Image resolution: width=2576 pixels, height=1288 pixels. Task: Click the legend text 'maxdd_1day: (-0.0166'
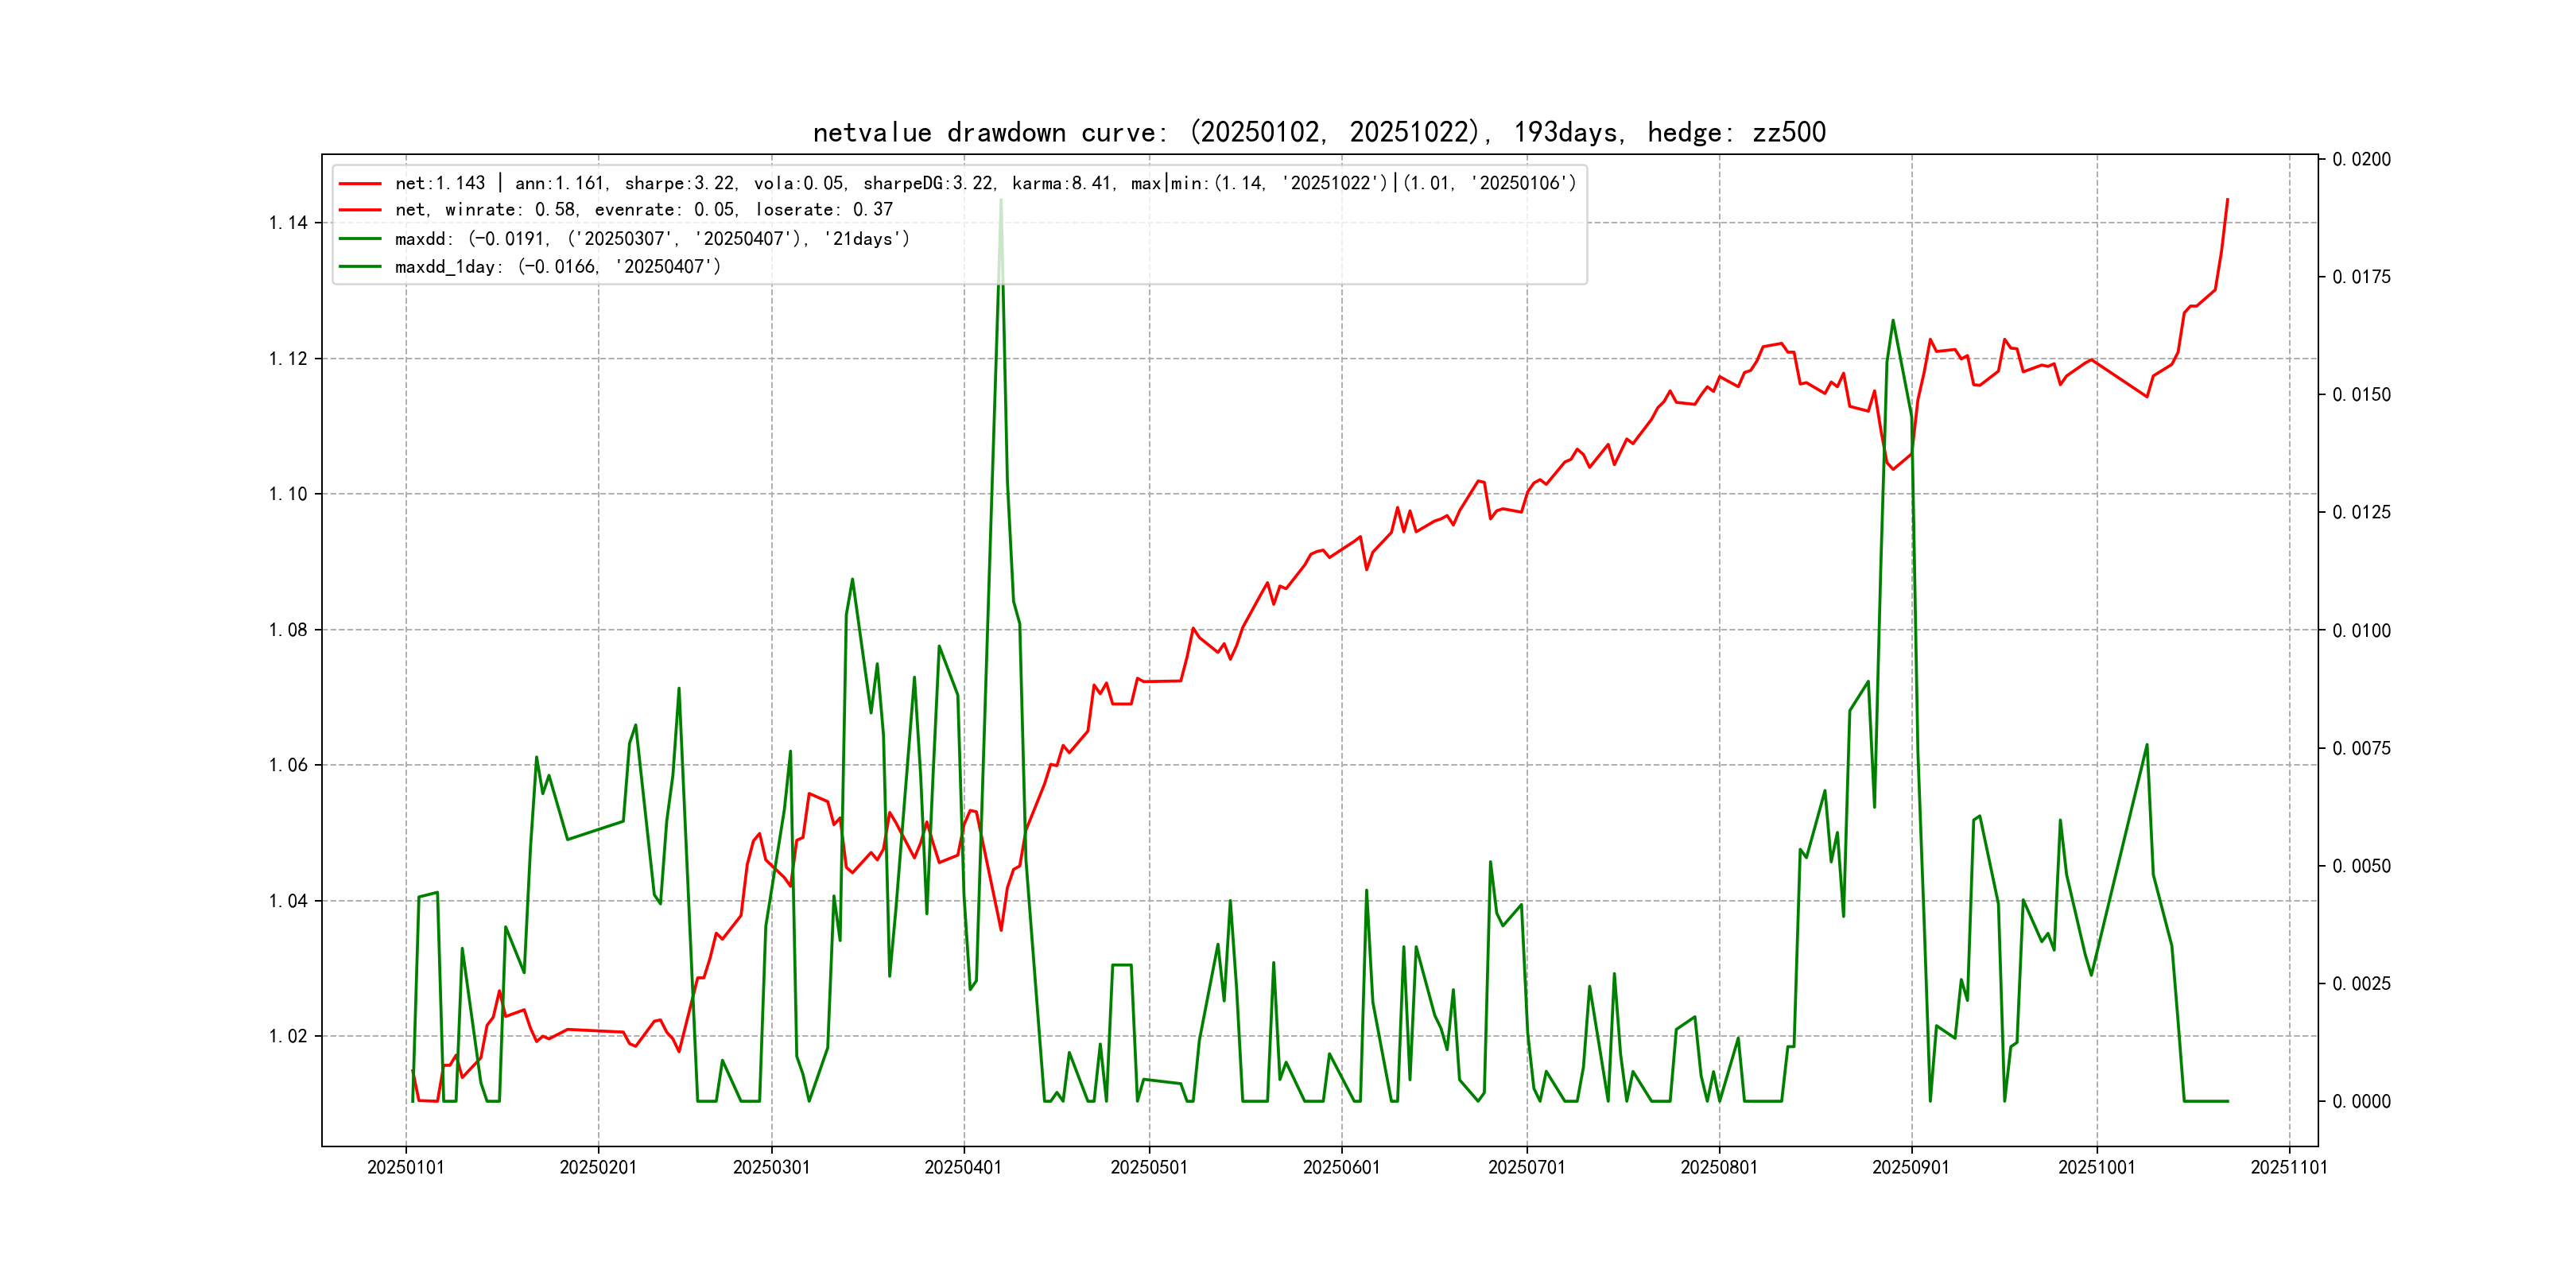click(557, 267)
